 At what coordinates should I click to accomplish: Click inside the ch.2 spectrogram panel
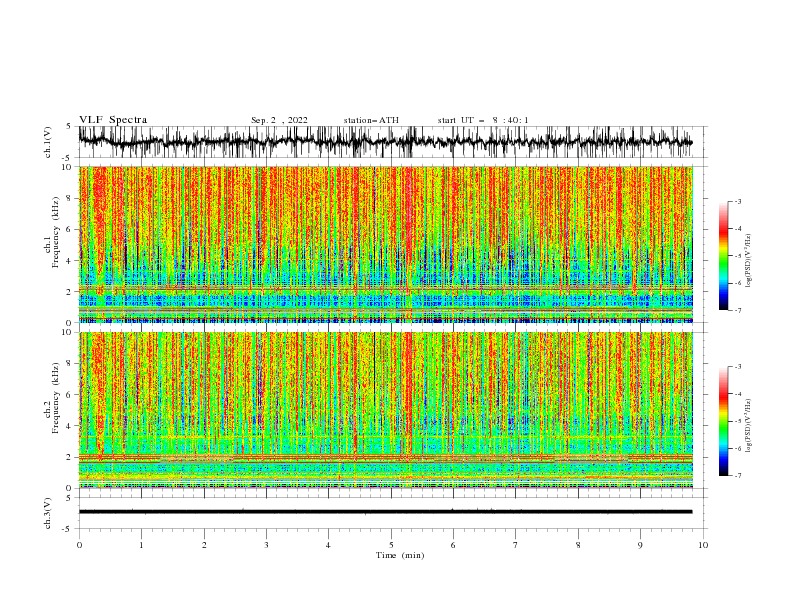(385, 410)
